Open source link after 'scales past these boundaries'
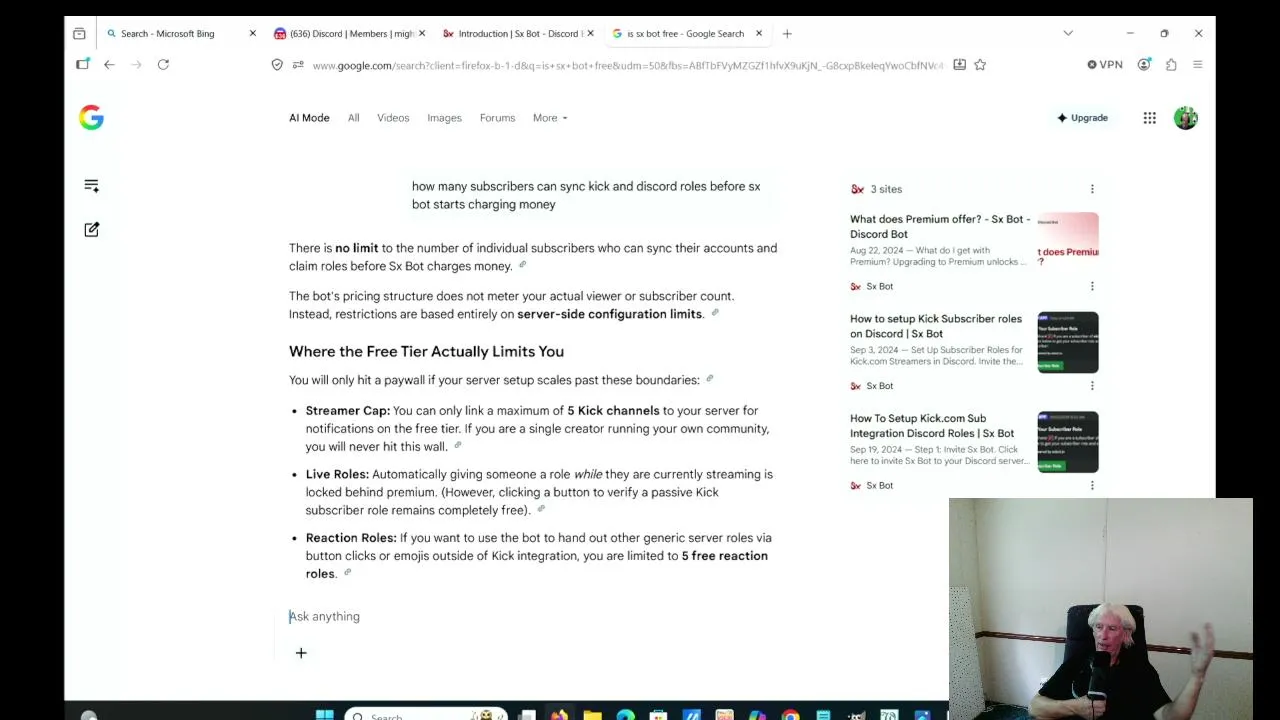The height and width of the screenshot is (720, 1280). click(x=709, y=380)
